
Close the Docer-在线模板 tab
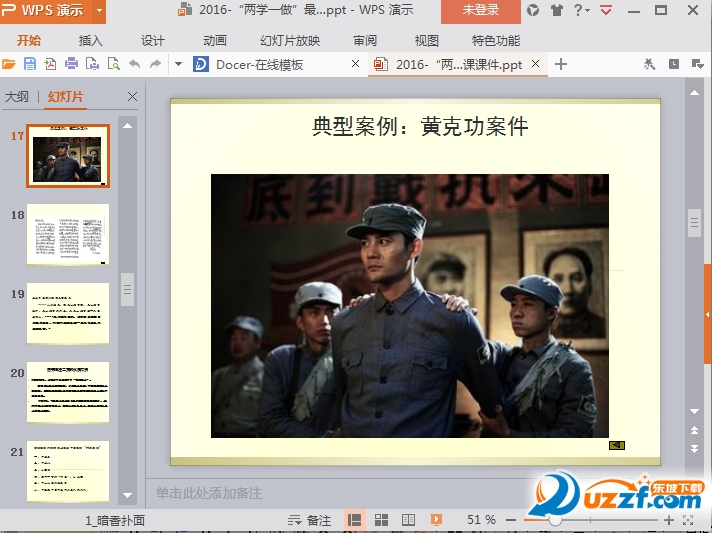point(356,64)
